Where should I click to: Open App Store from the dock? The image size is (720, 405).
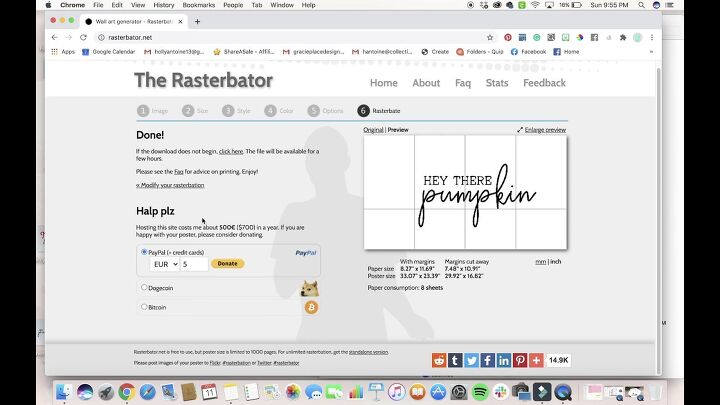coord(438,392)
